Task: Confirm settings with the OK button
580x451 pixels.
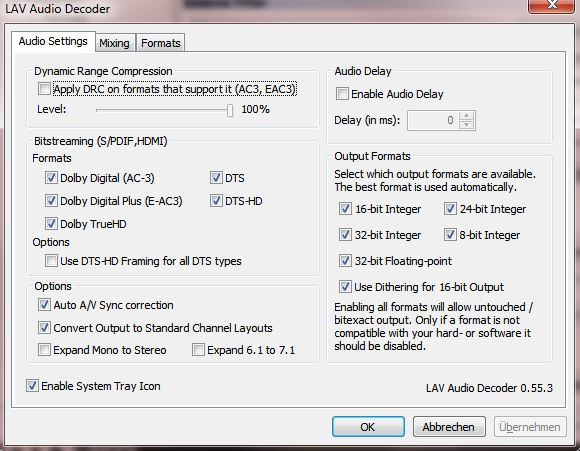Action: coord(368,427)
